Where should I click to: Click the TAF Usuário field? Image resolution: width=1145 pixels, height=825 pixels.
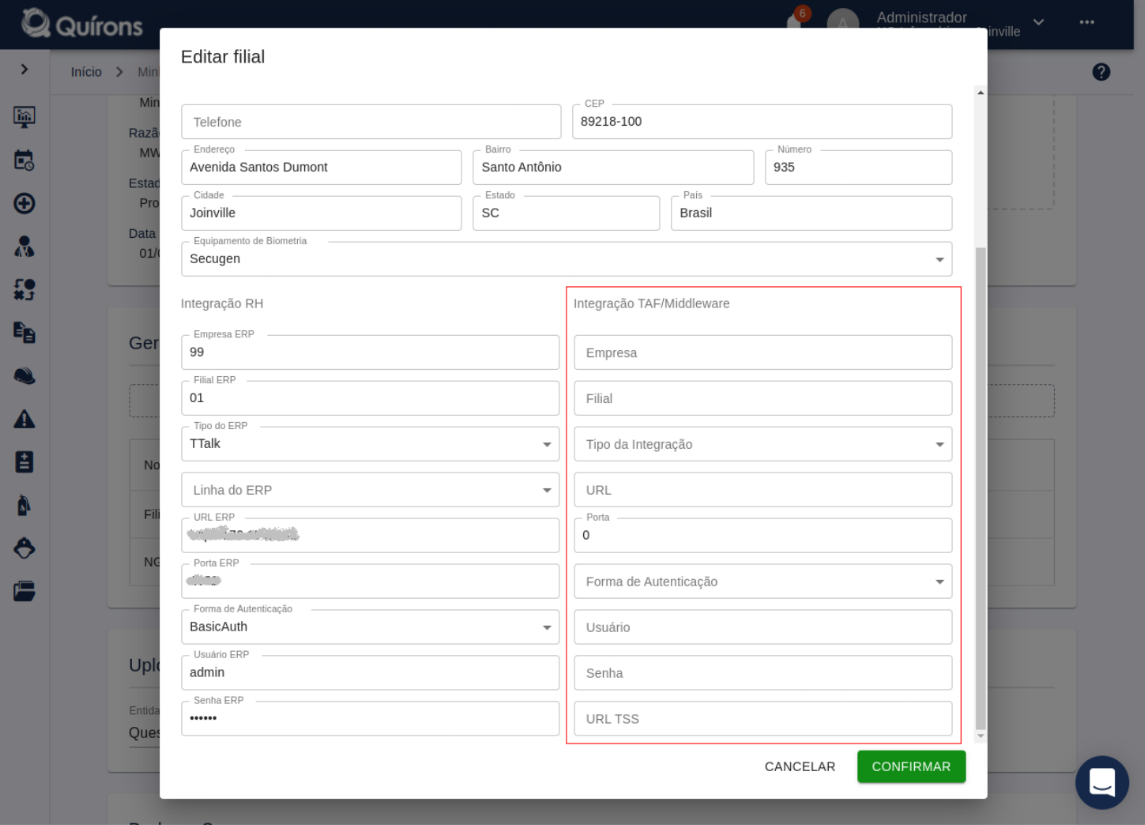click(763, 627)
